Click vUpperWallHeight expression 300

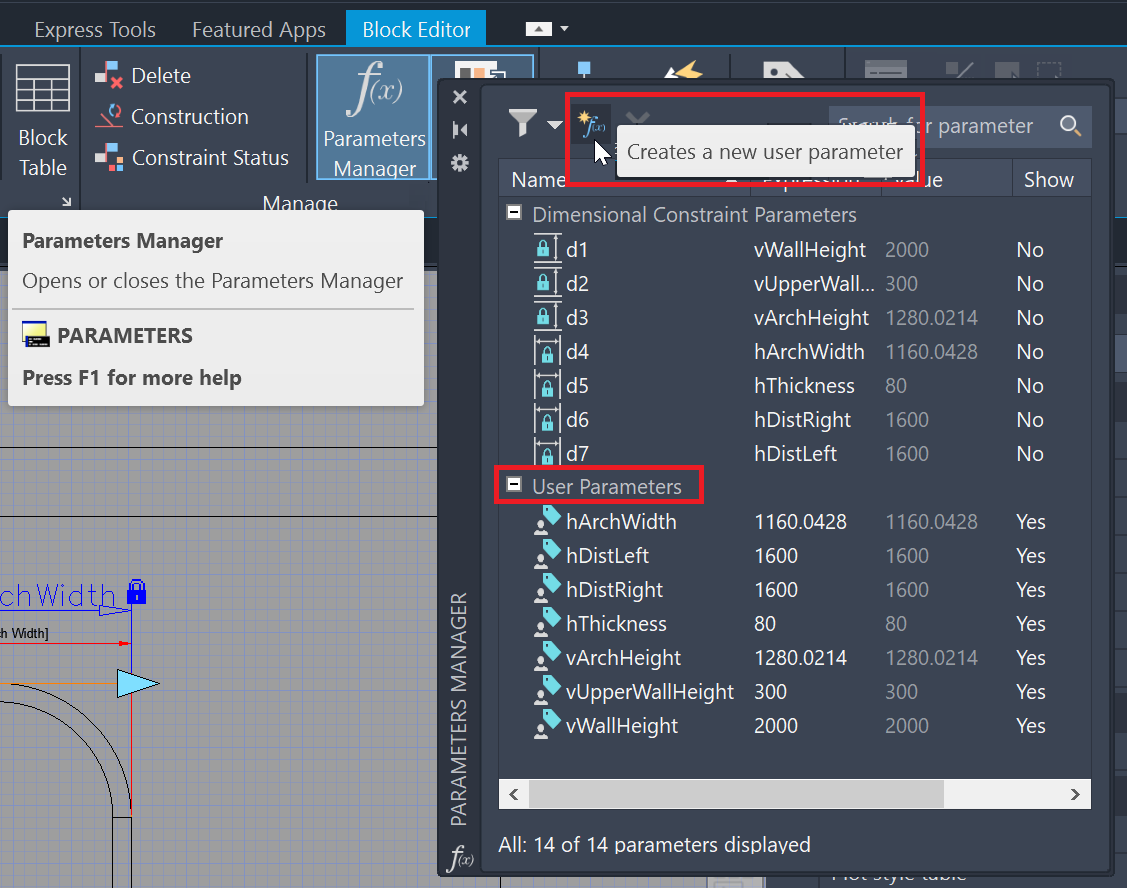[770, 691]
